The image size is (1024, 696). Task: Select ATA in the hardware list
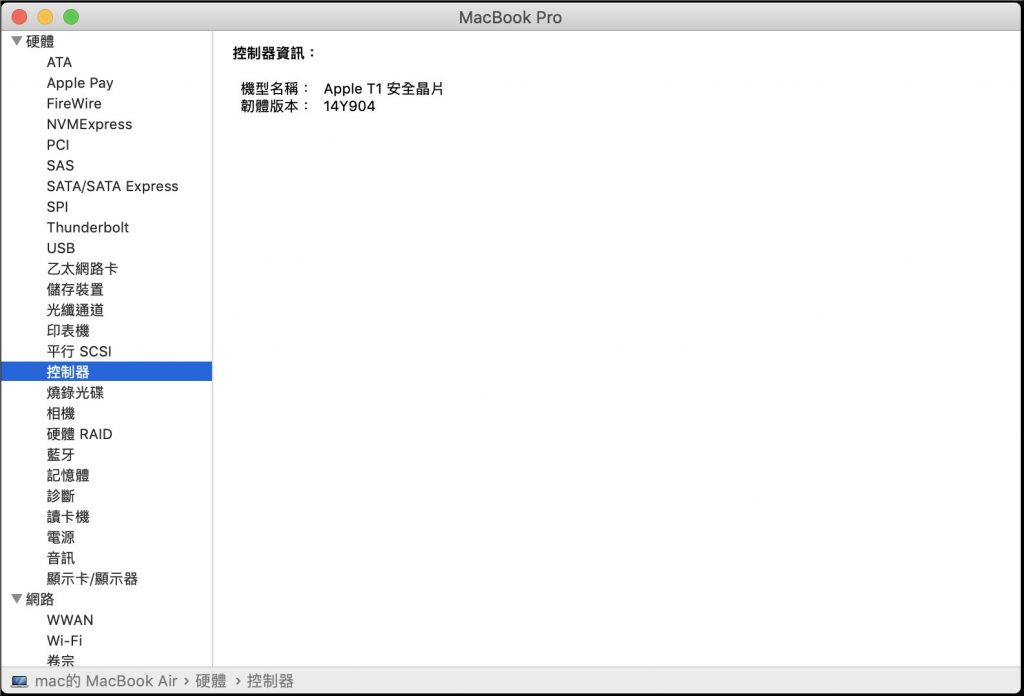[x=59, y=62]
